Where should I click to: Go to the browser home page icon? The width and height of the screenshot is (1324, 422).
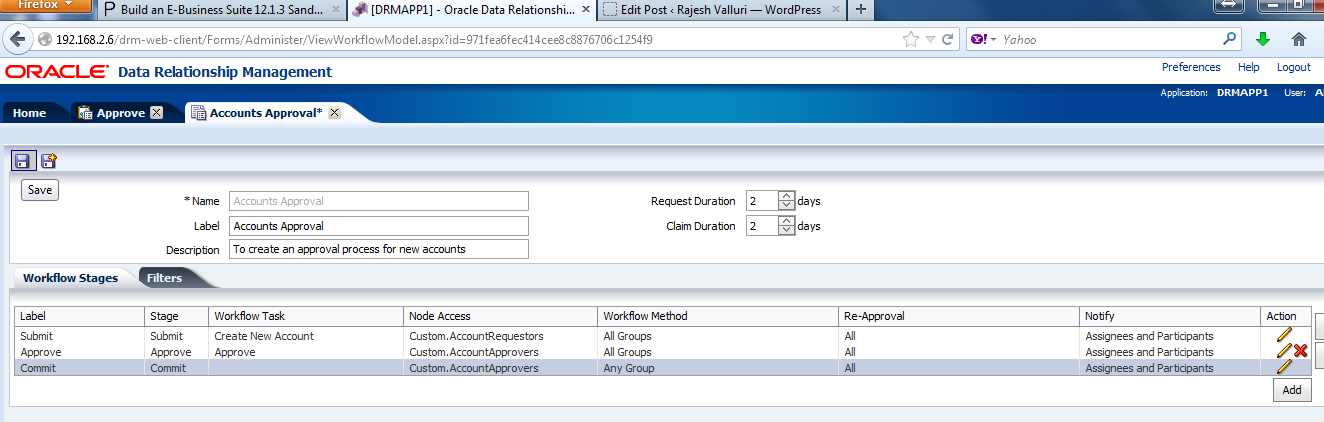[1299, 40]
